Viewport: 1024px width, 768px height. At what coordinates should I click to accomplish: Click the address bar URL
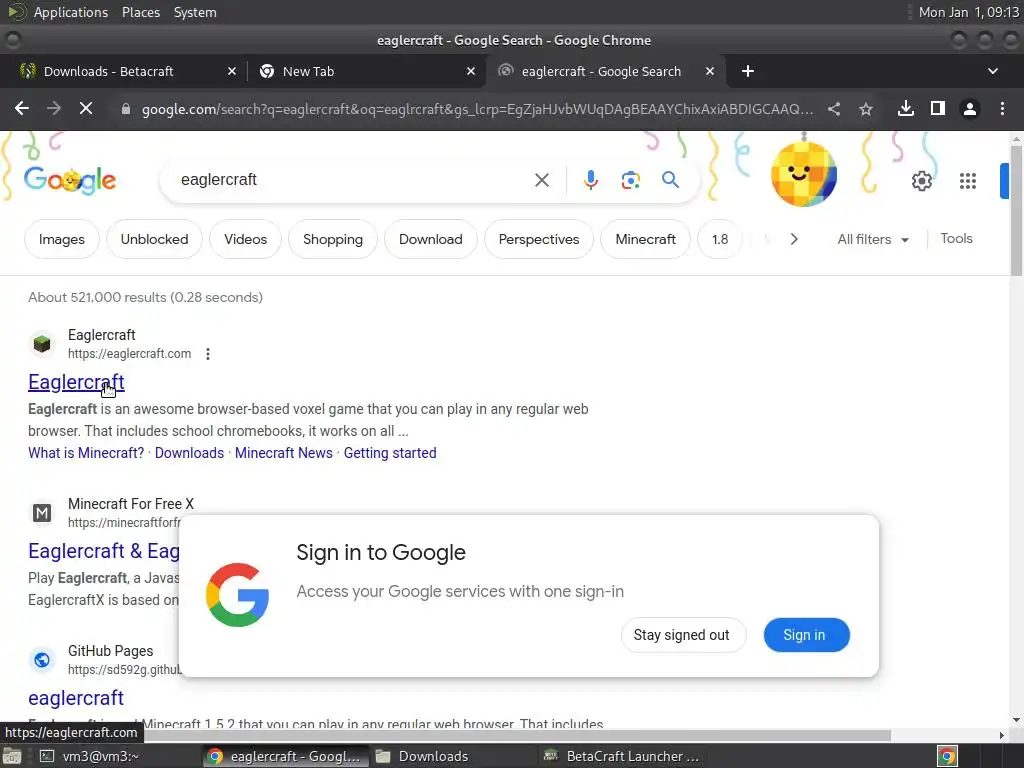[477, 109]
